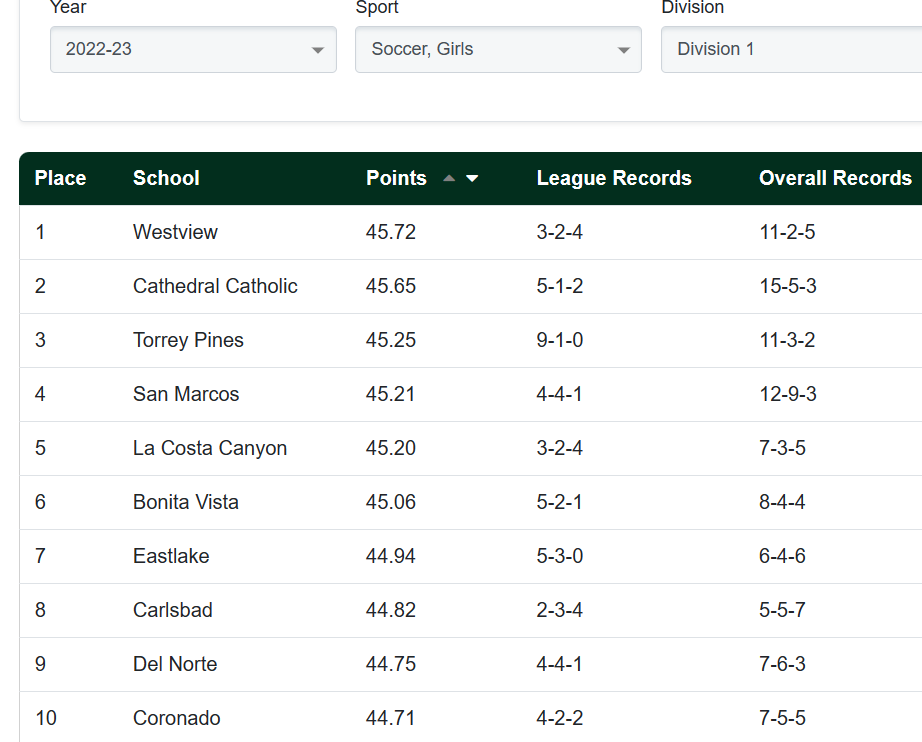
Task: Click the Points column header label
Action: [x=396, y=178]
